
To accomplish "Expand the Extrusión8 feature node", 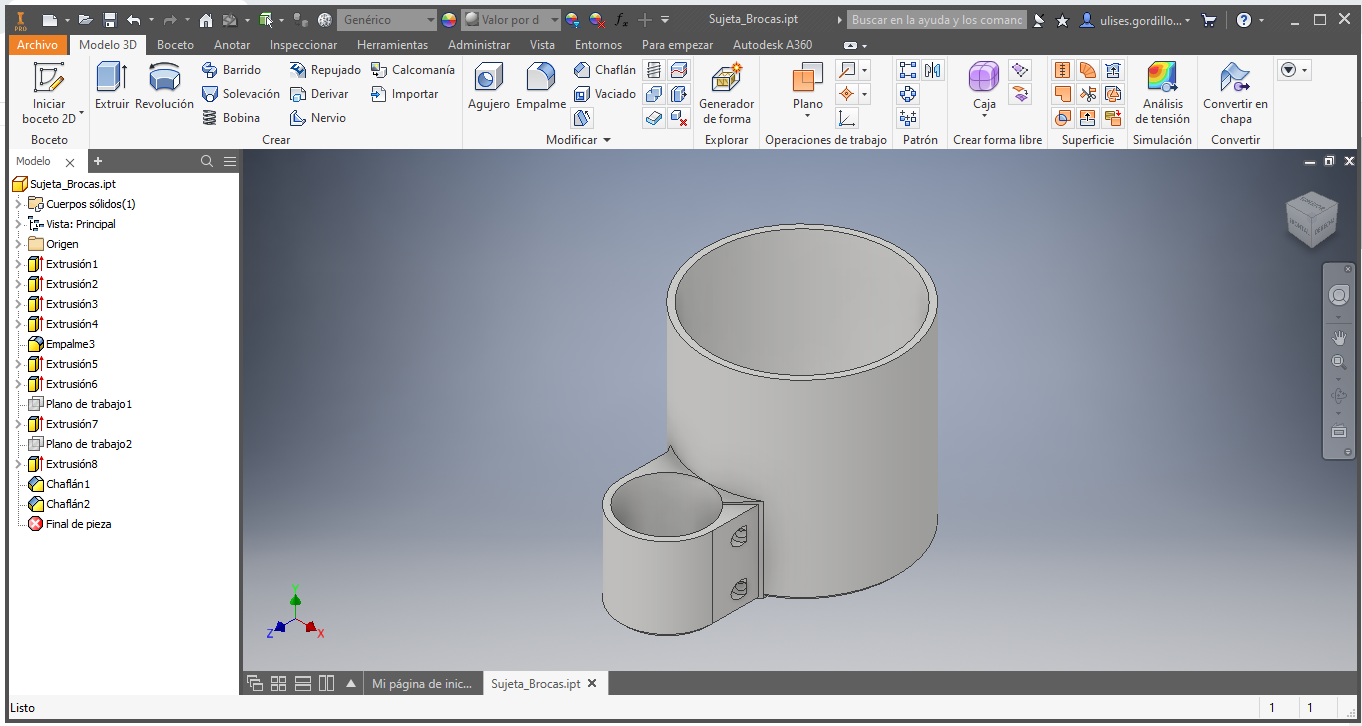I will click(18, 464).
